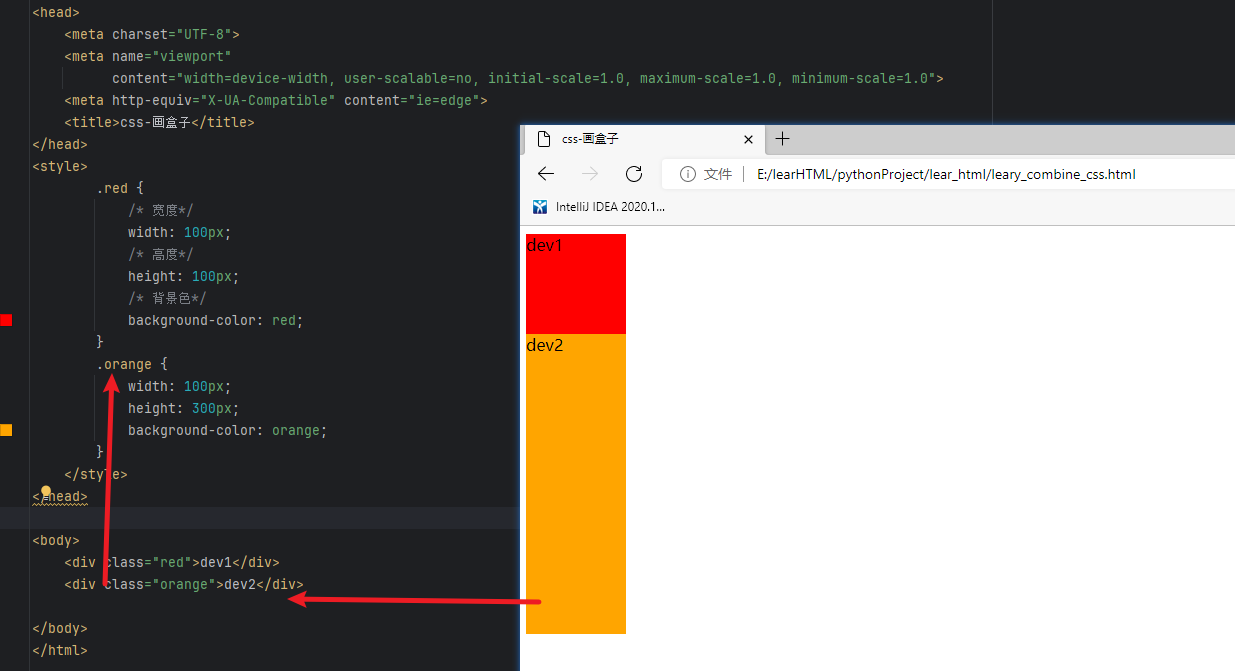The height and width of the screenshot is (671, 1235).
Task: Select the css-画盒子 browser tab
Action: click(x=645, y=140)
